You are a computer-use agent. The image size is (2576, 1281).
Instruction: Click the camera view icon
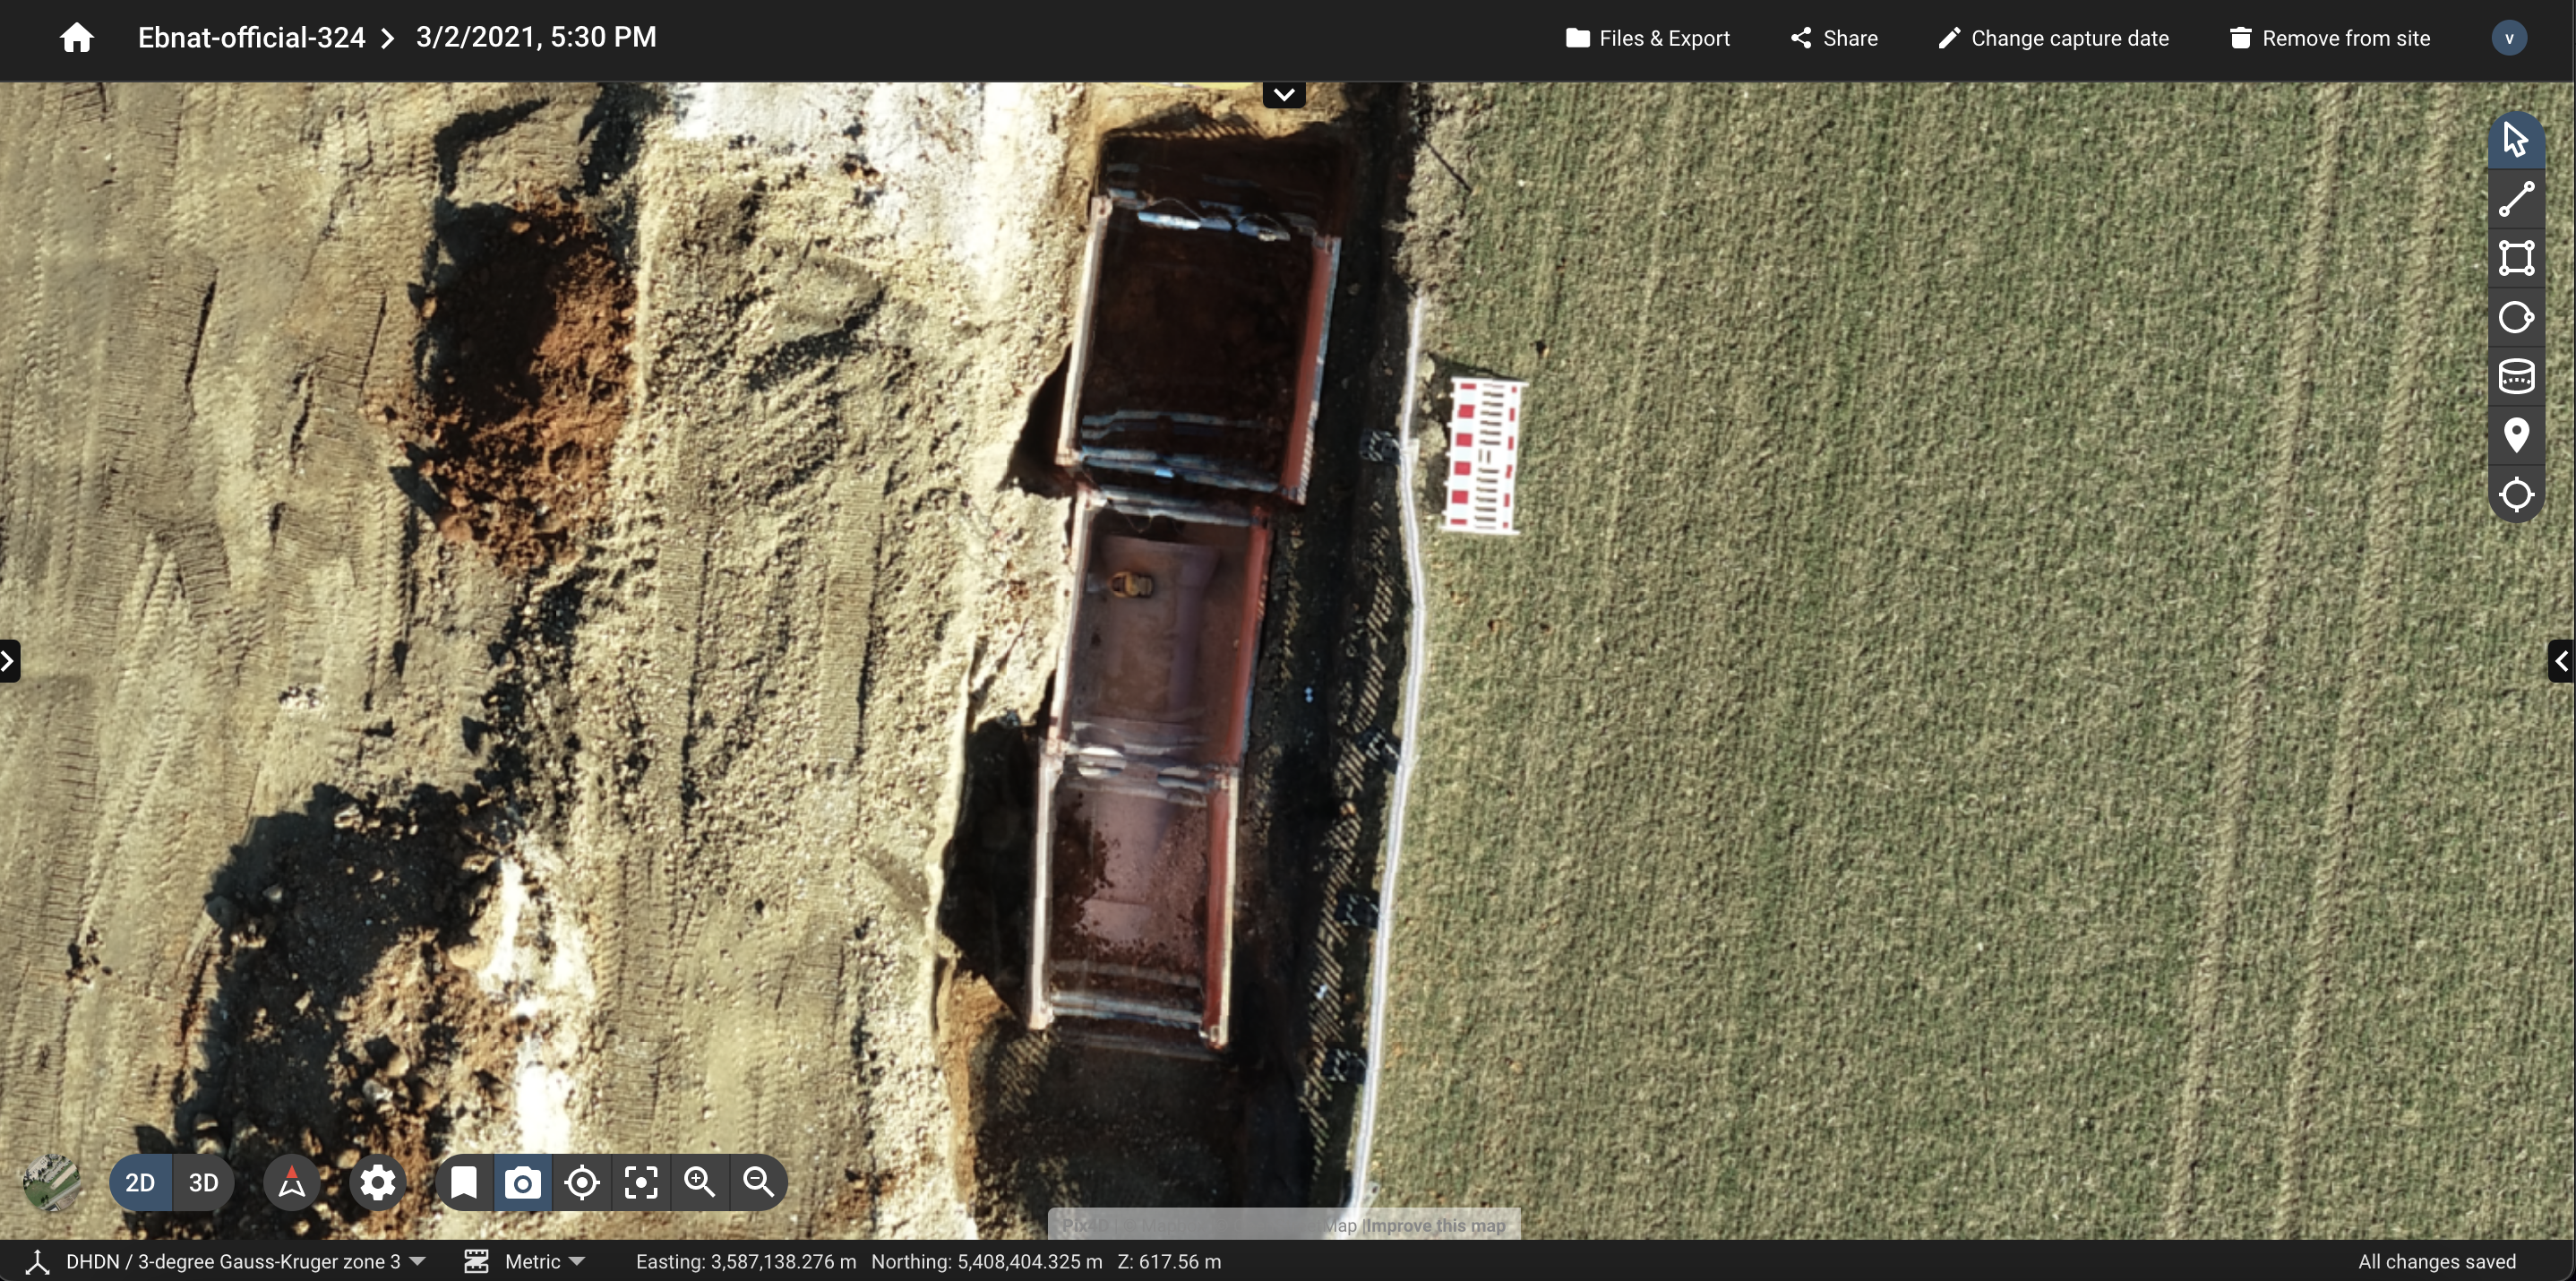click(522, 1183)
